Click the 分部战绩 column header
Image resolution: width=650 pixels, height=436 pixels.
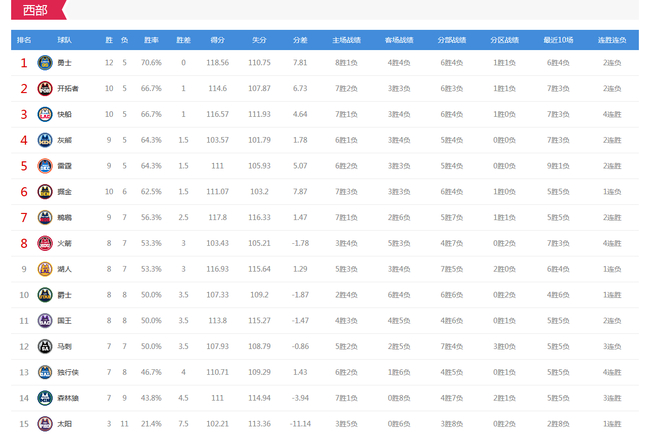click(x=452, y=40)
